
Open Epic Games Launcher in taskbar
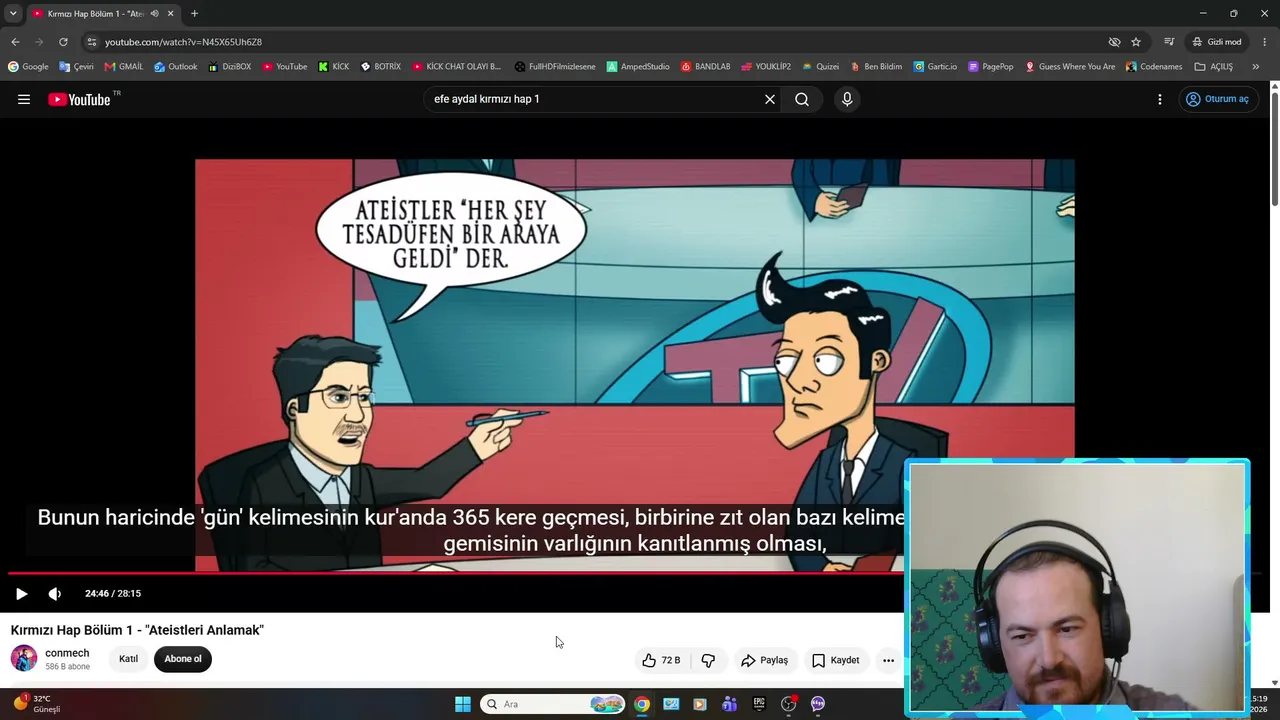759,704
